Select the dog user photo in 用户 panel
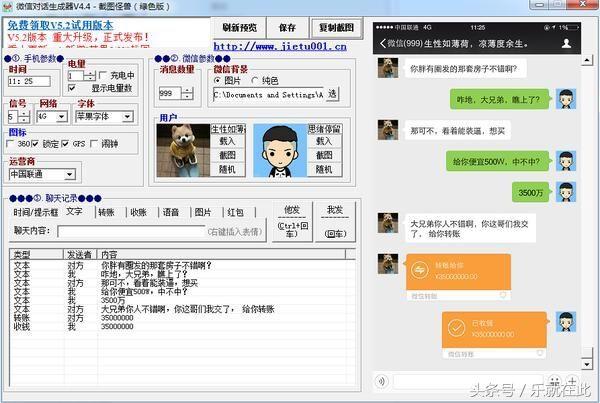 pos(183,150)
